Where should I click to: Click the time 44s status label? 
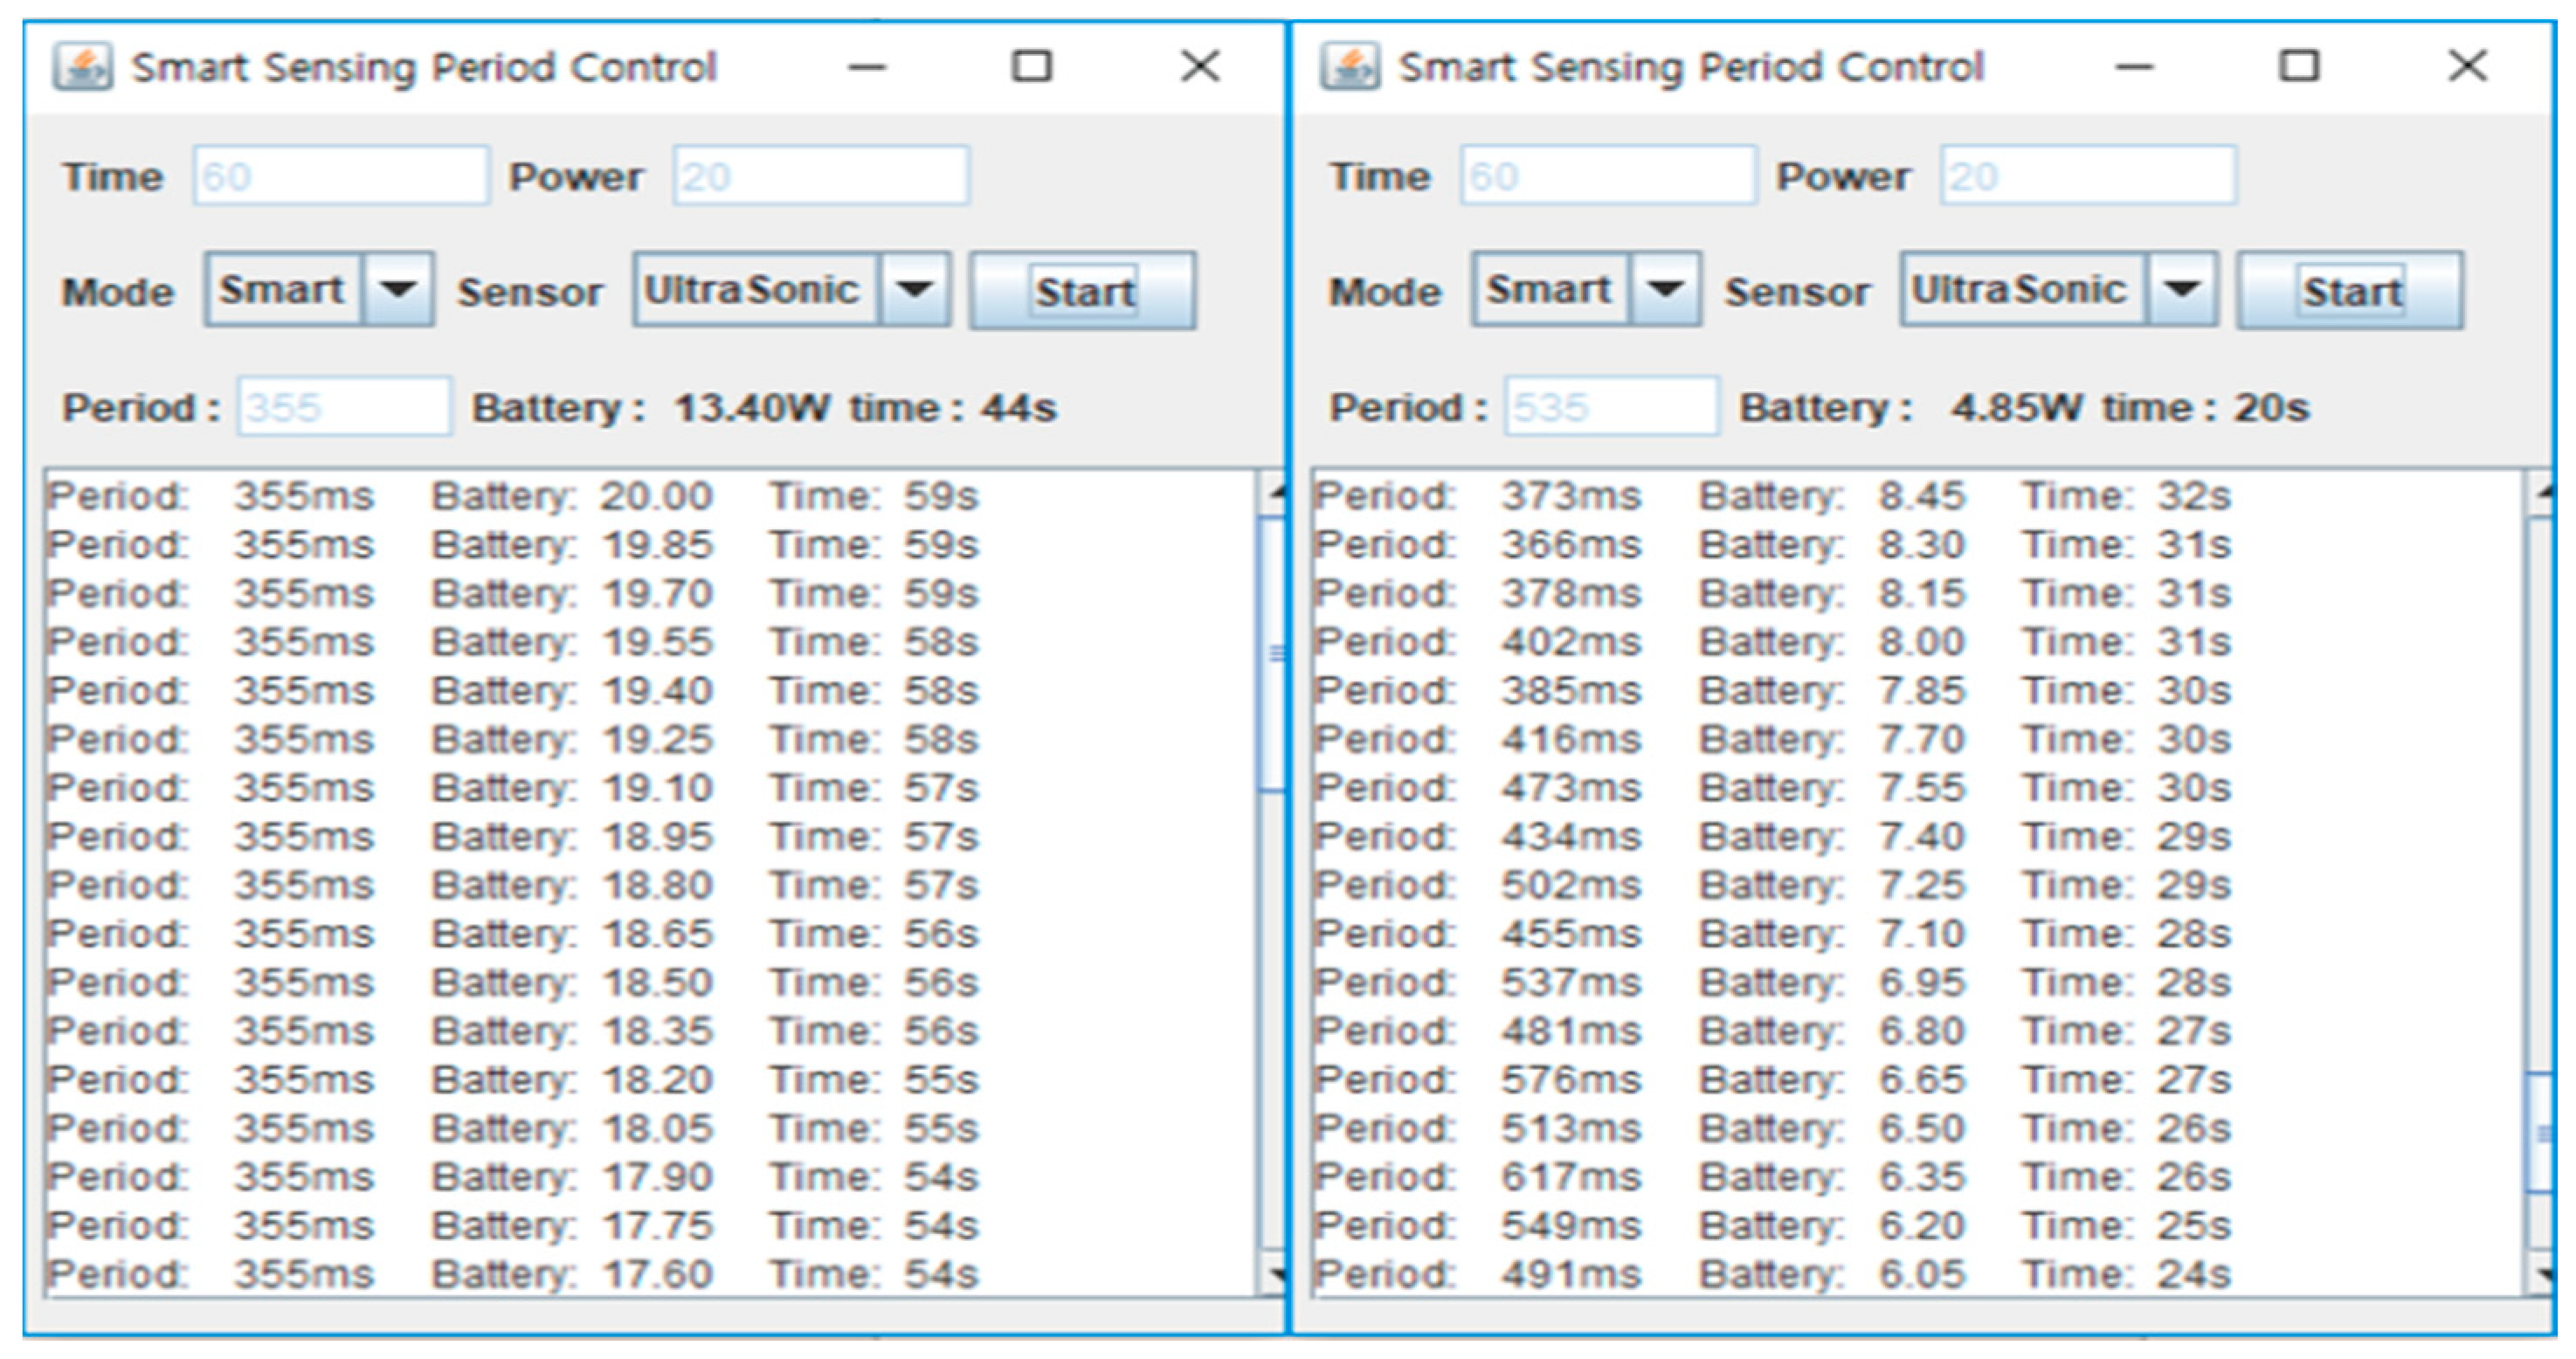(x=953, y=408)
